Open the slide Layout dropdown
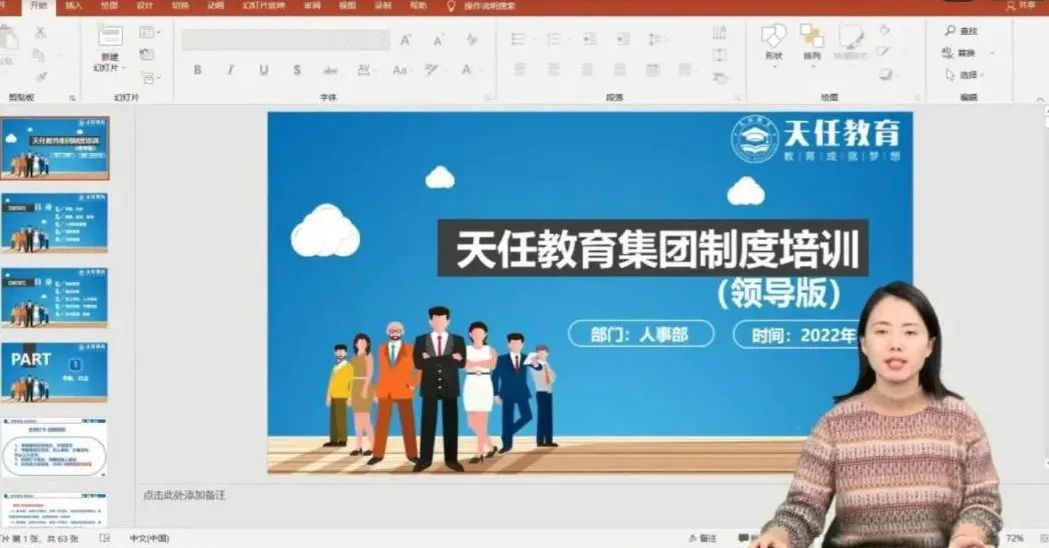The width and height of the screenshot is (1049, 548). [x=149, y=32]
